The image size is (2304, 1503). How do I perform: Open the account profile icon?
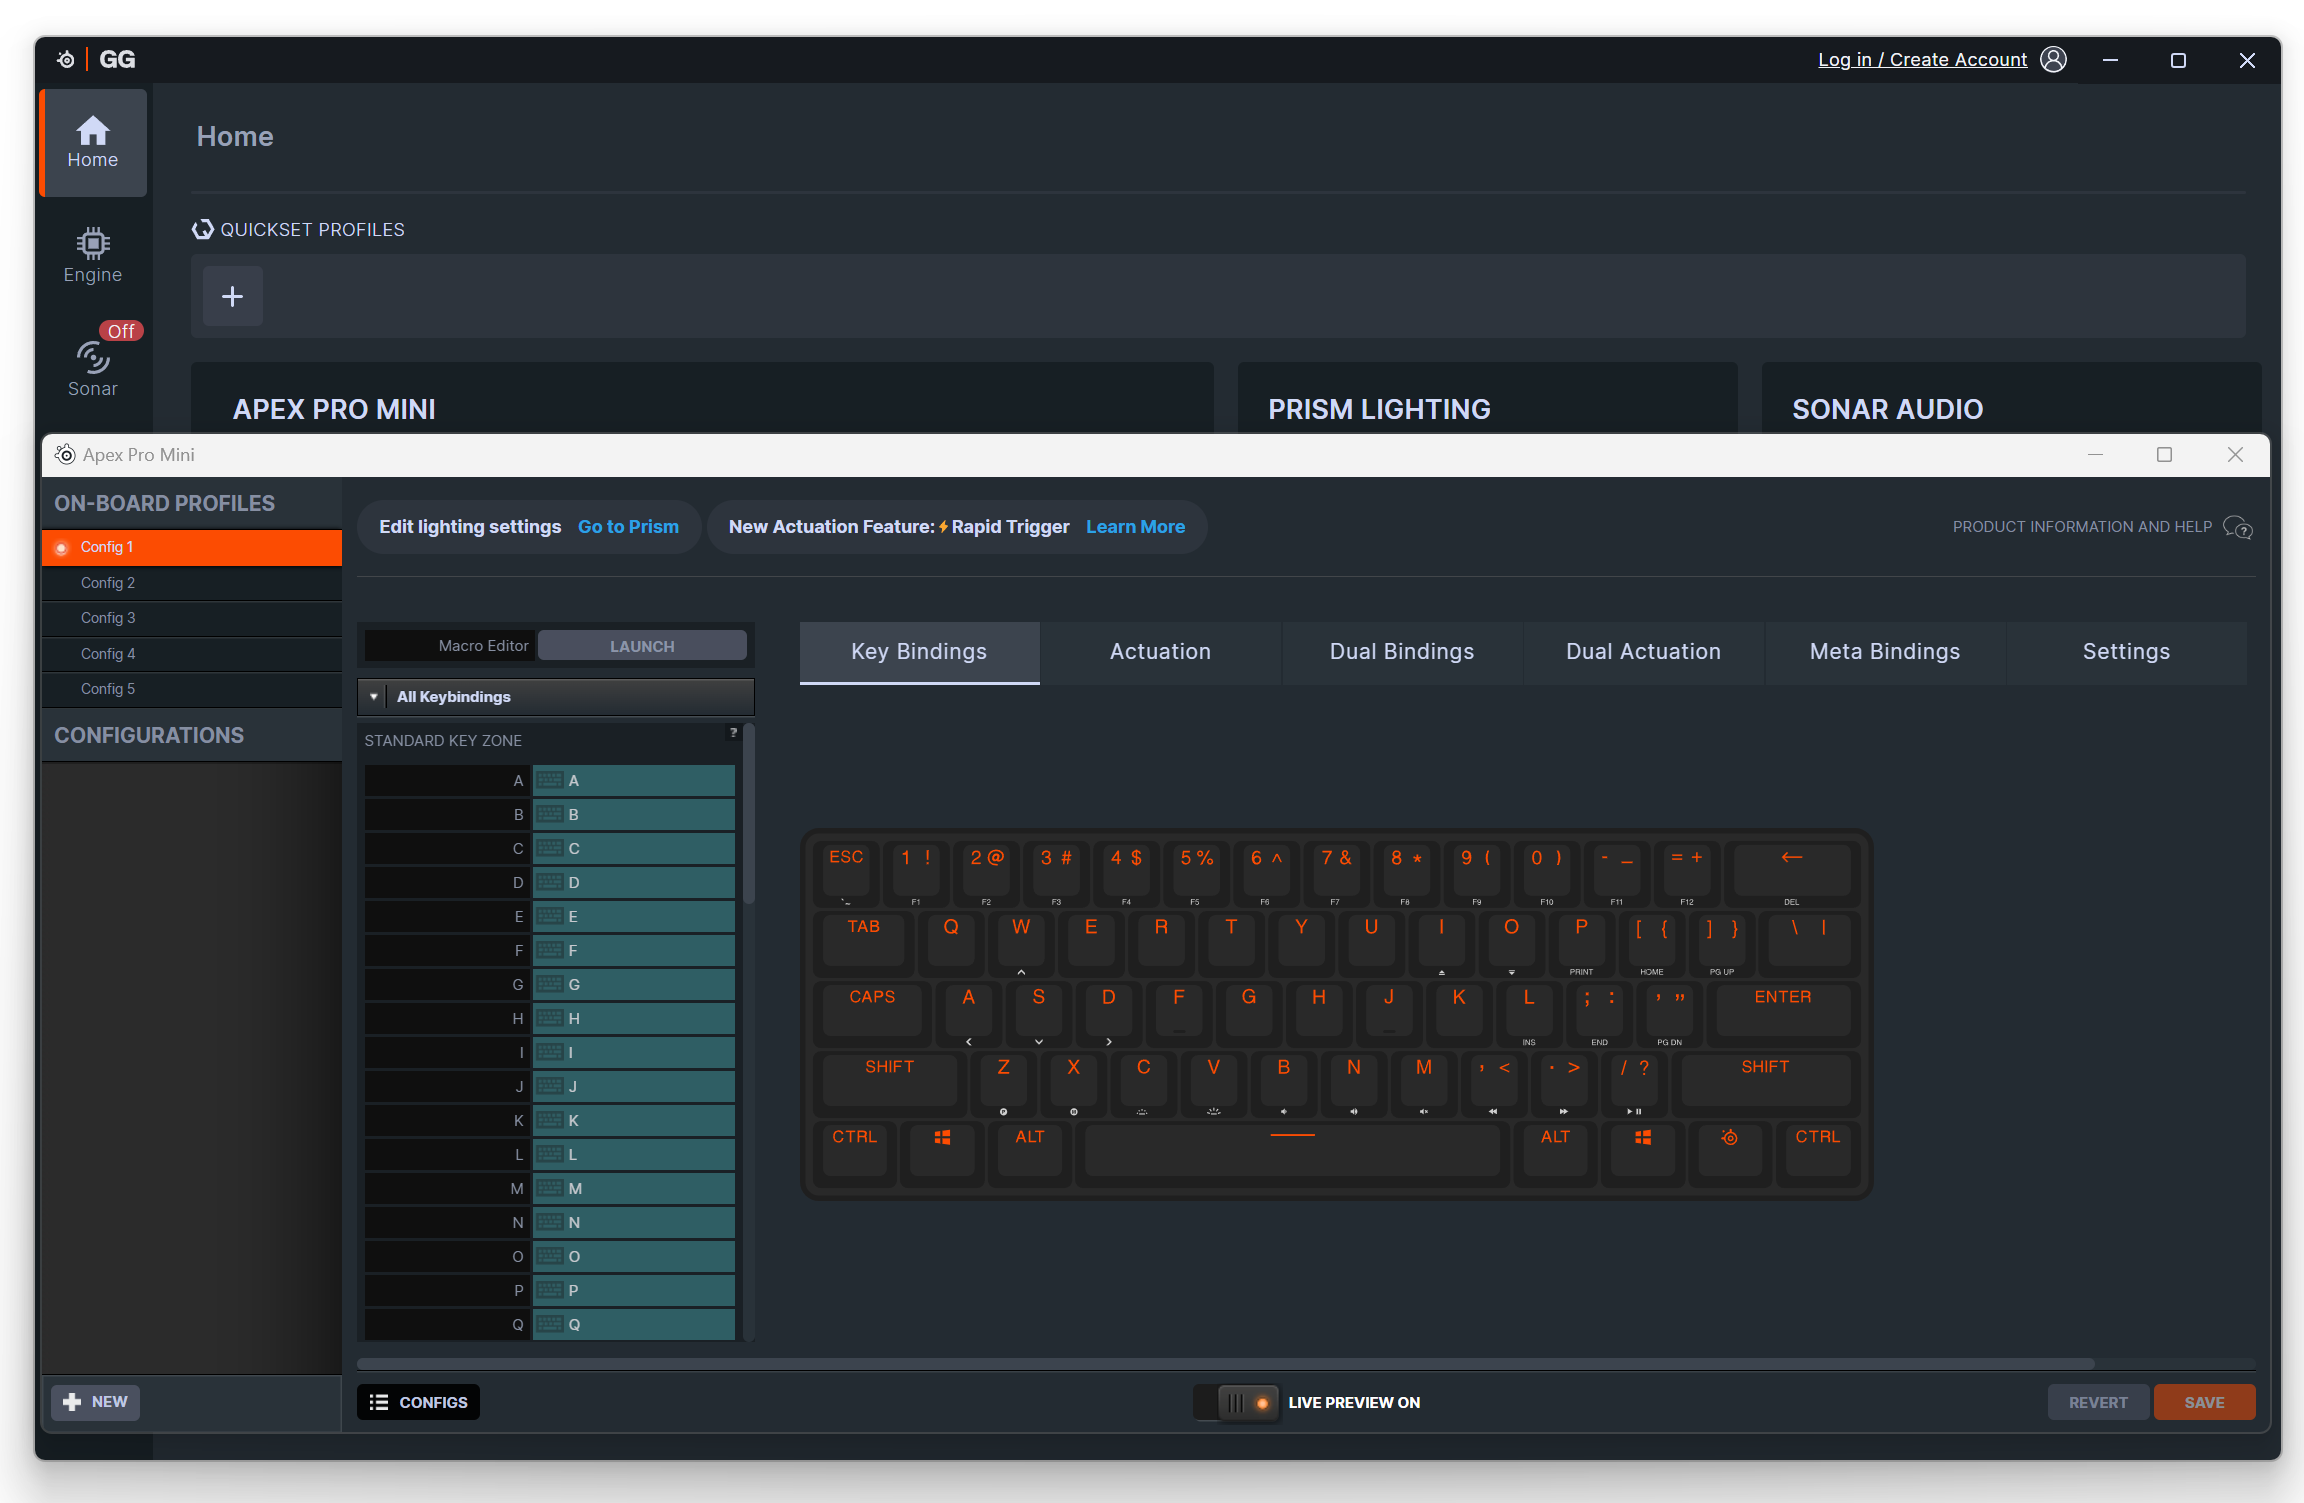click(2053, 60)
